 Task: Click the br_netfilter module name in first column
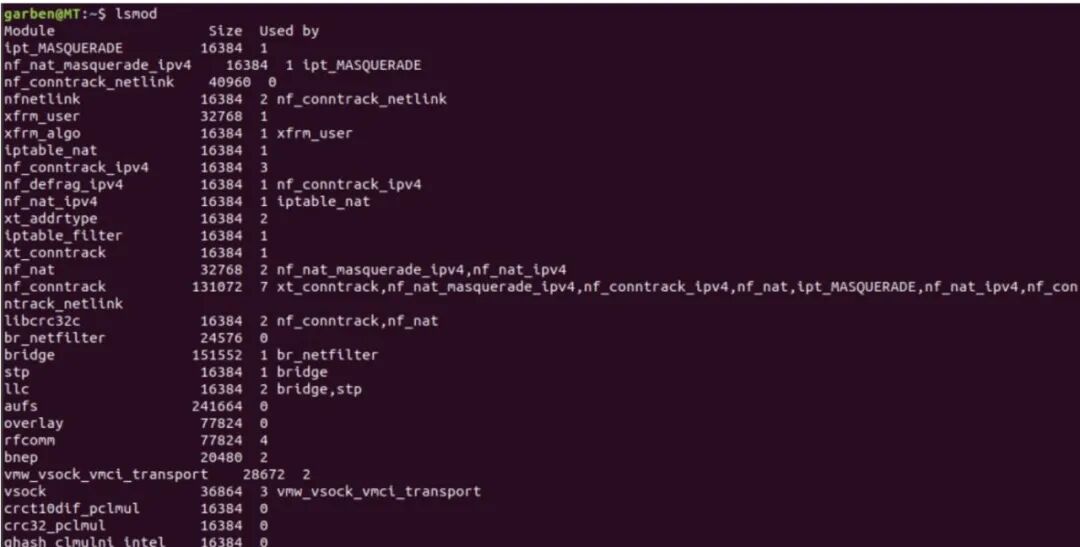(54, 338)
